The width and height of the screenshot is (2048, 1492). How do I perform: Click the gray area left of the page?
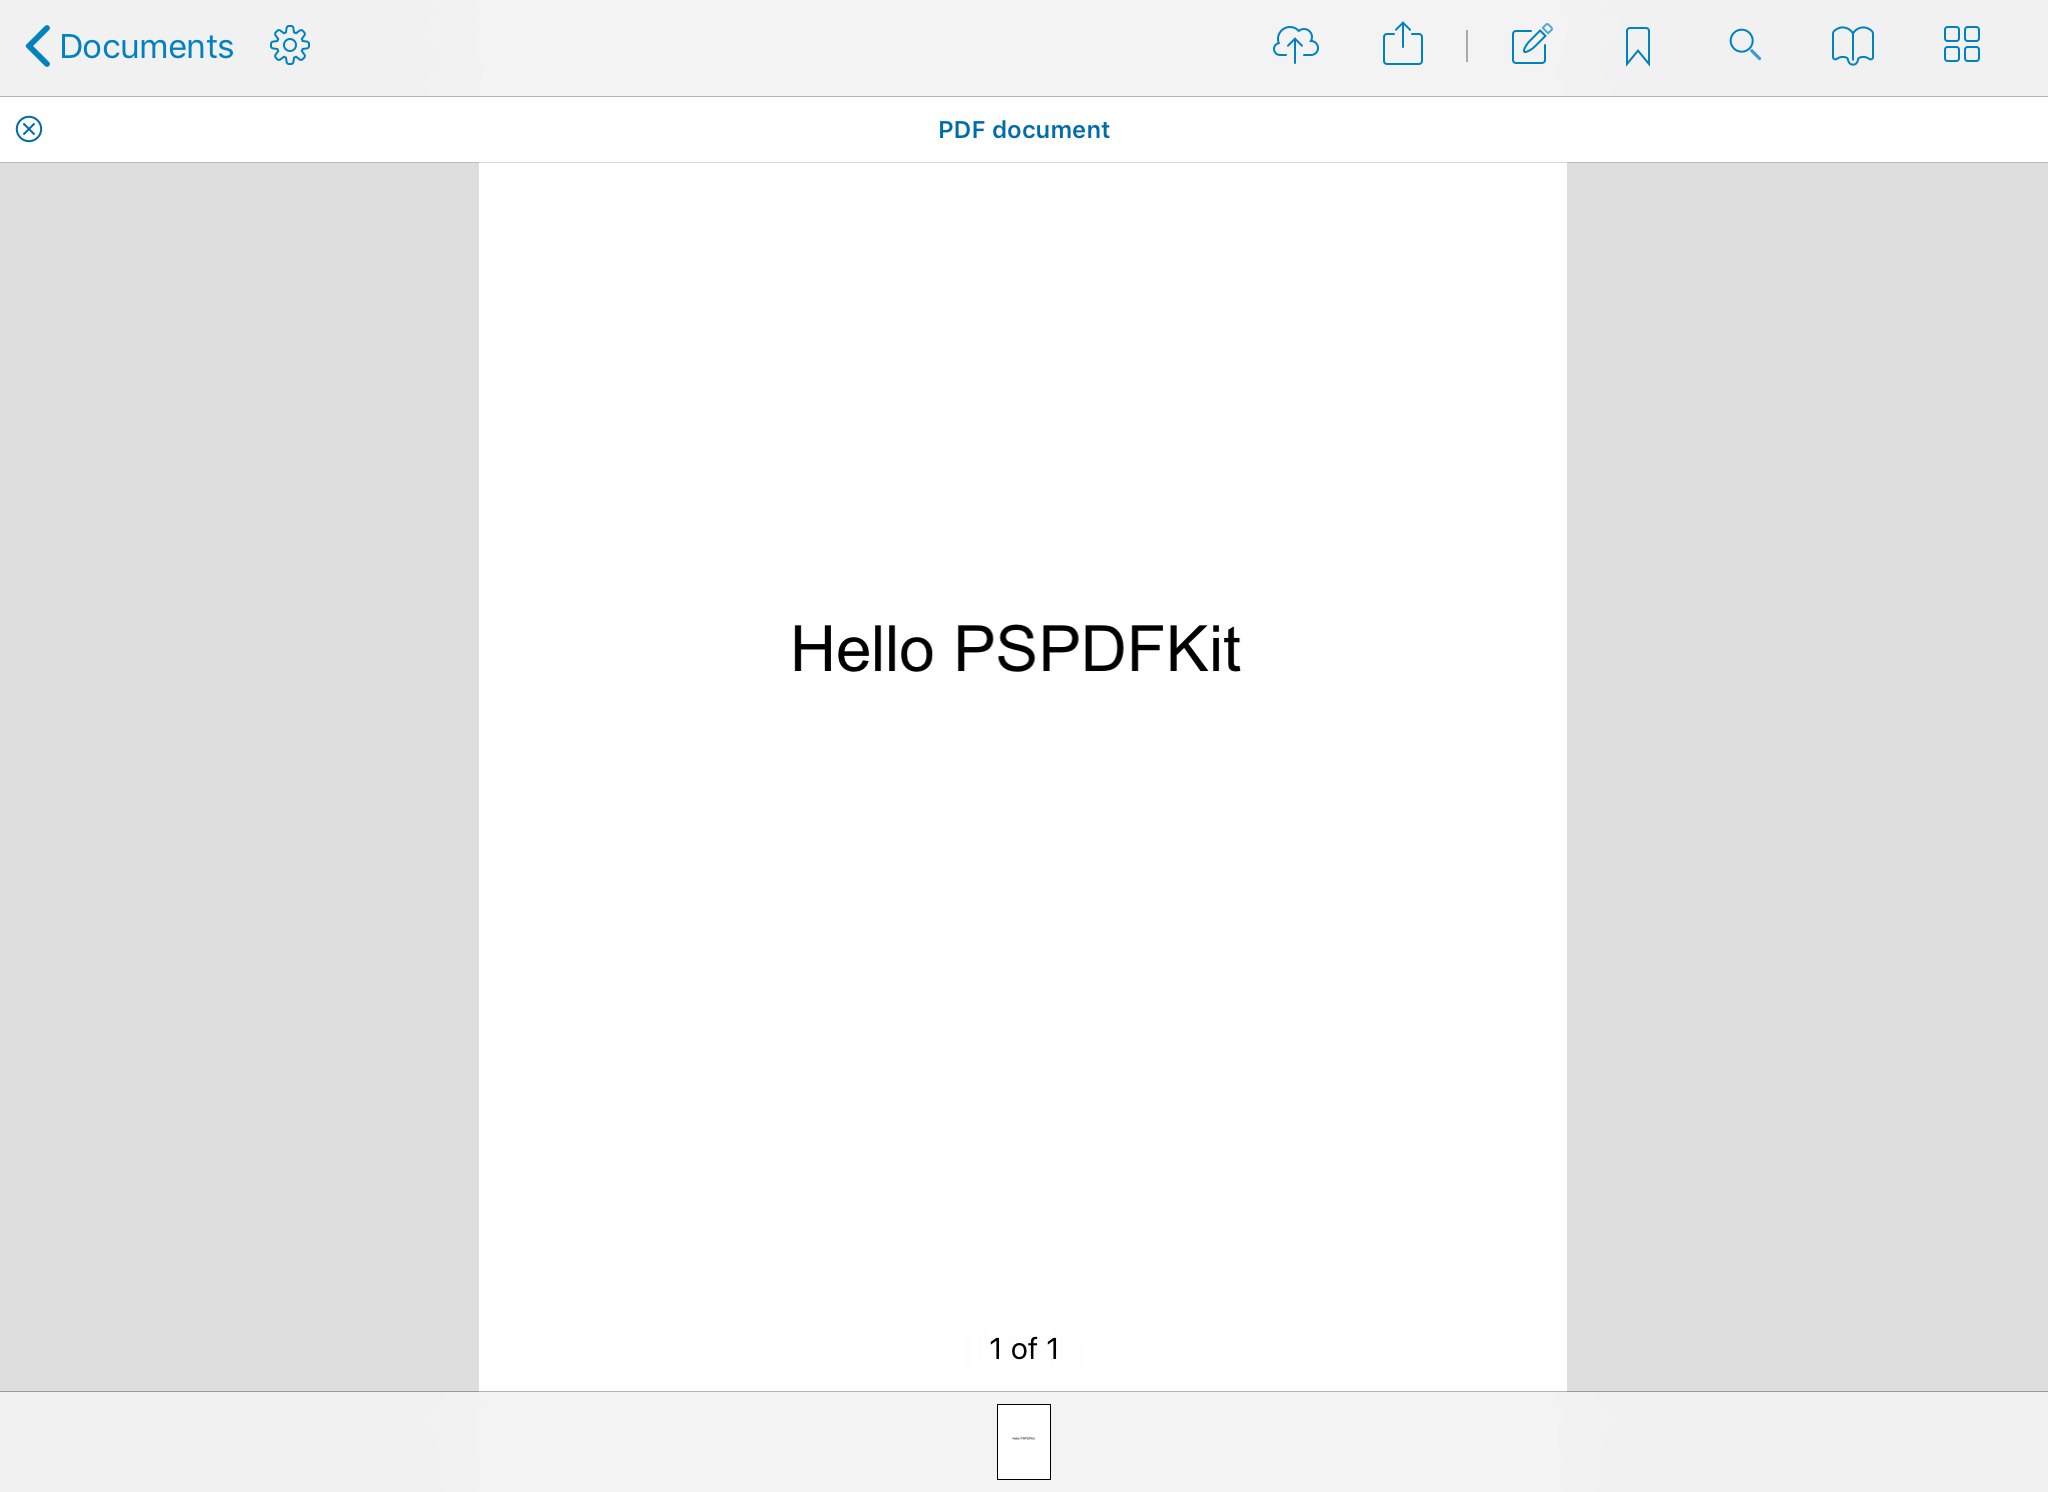tap(240, 775)
